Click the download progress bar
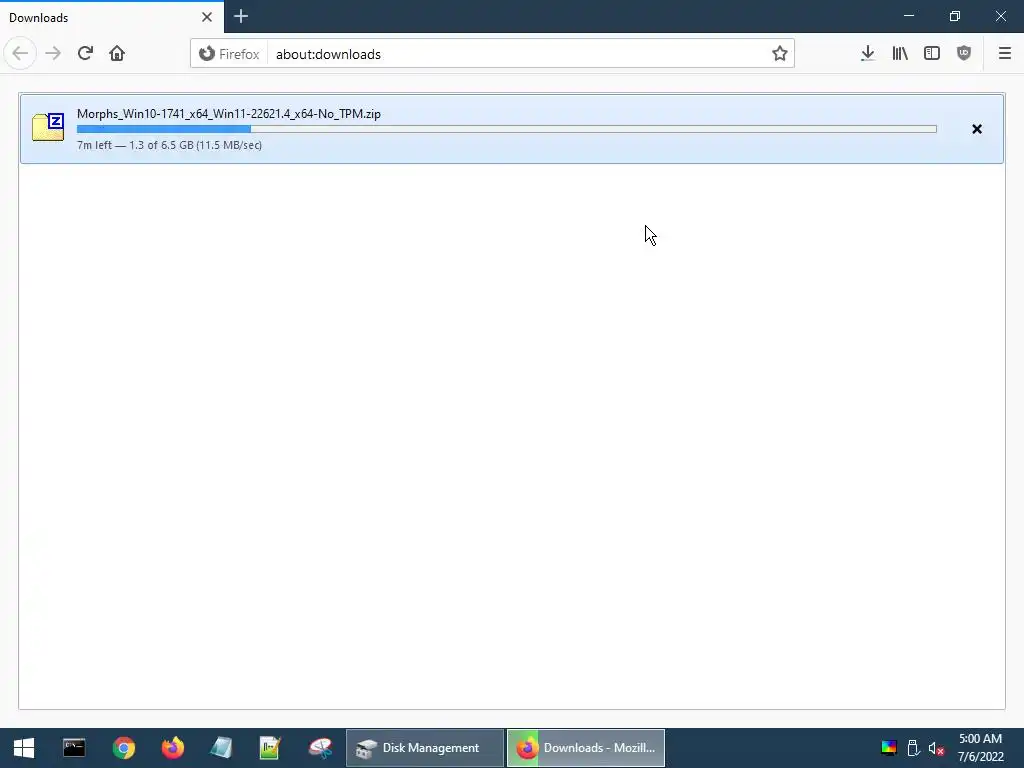 [507, 129]
